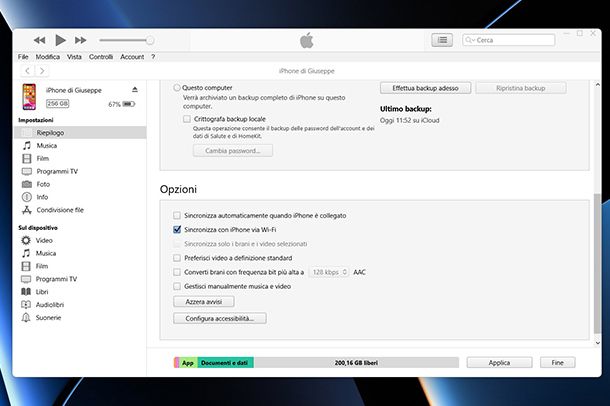Click the Ripristina backup button

coord(521,88)
